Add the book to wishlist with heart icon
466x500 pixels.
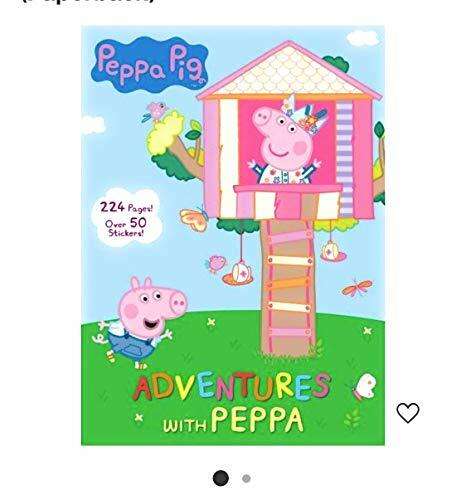tap(408, 413)
